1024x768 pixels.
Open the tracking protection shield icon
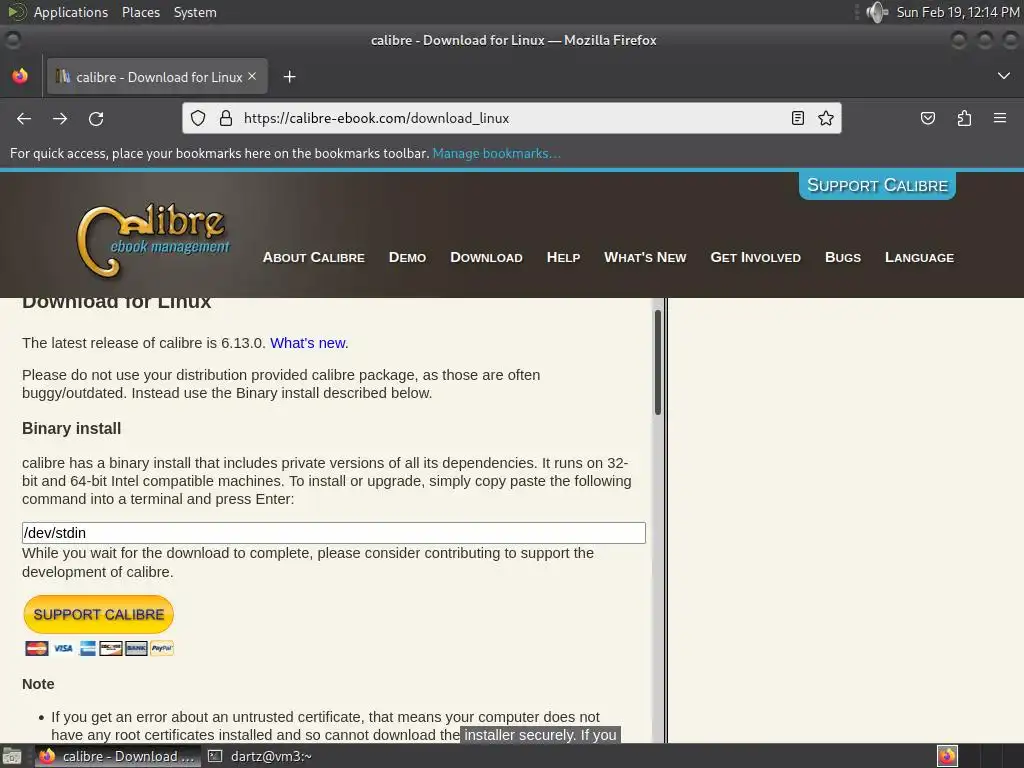coord(198,118)
